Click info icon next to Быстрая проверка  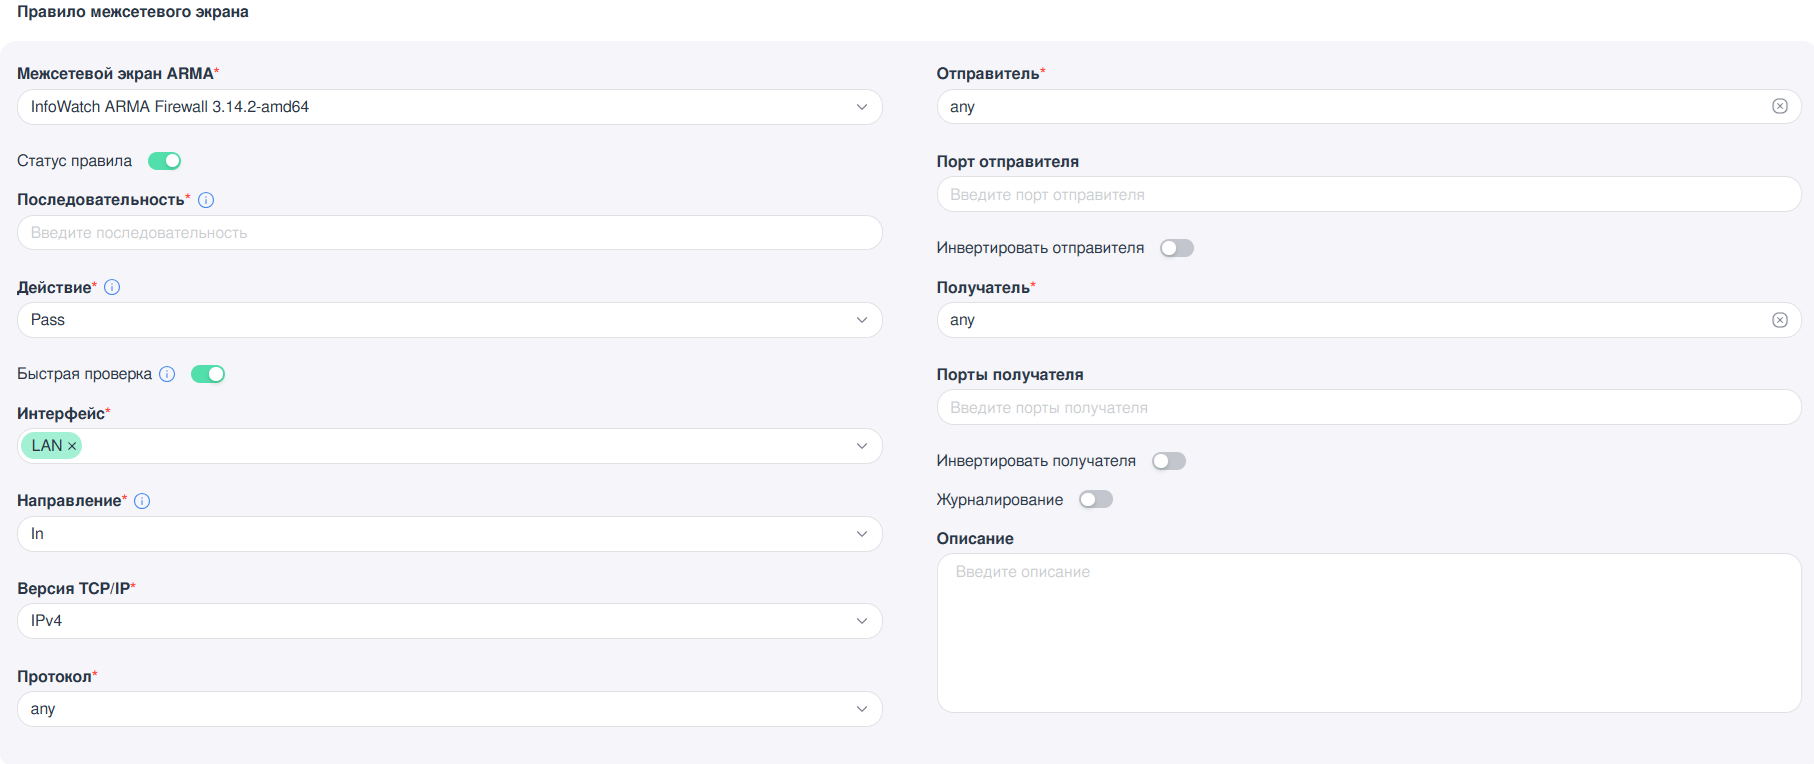pyautogui.click(x=167, y=374)
